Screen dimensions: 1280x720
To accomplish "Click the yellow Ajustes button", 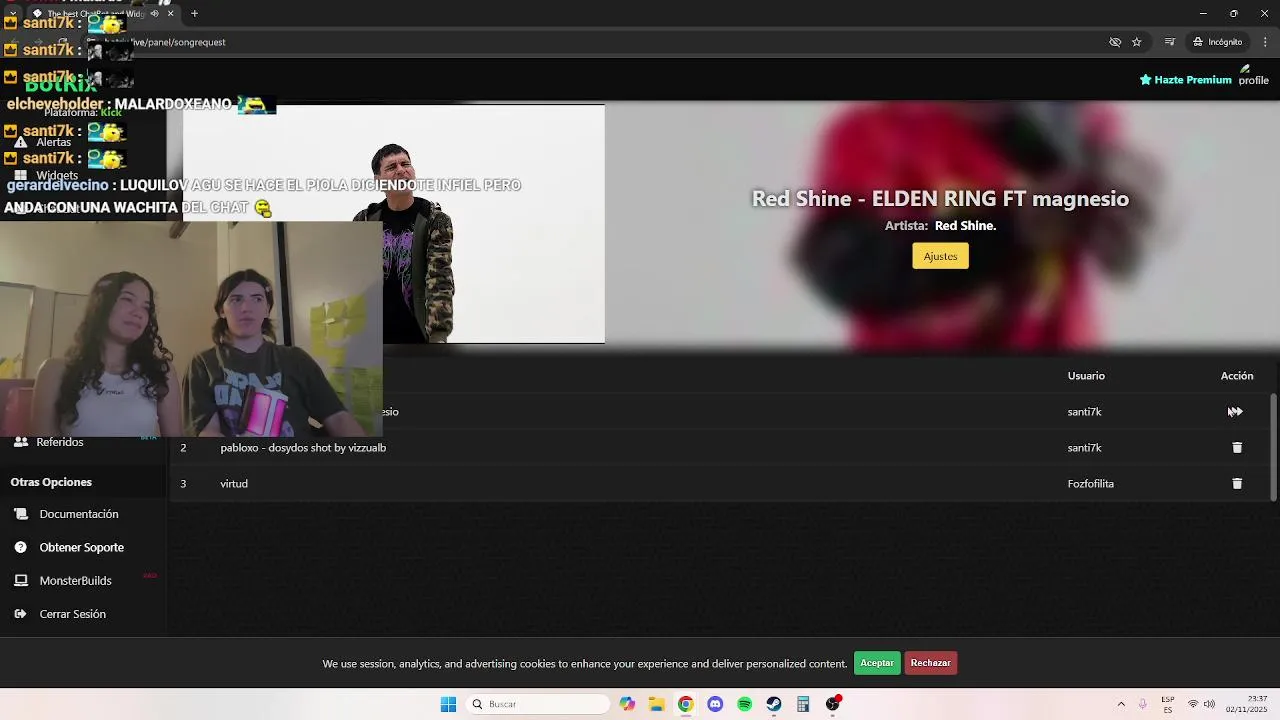I will [940, 256].
